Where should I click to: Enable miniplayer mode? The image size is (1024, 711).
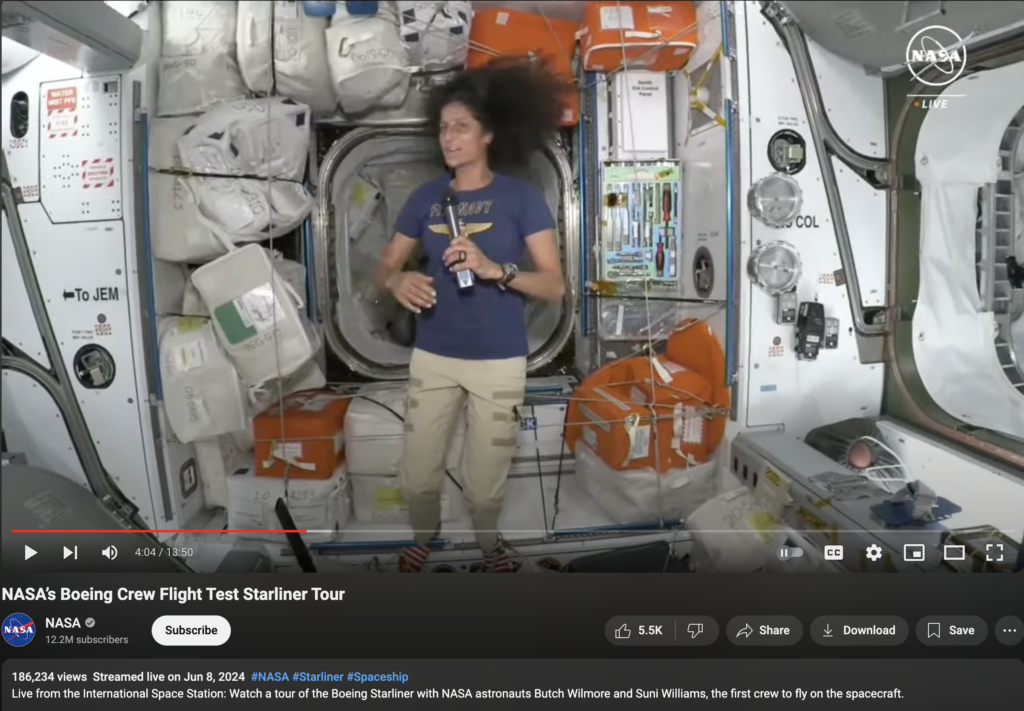point(914,552)
